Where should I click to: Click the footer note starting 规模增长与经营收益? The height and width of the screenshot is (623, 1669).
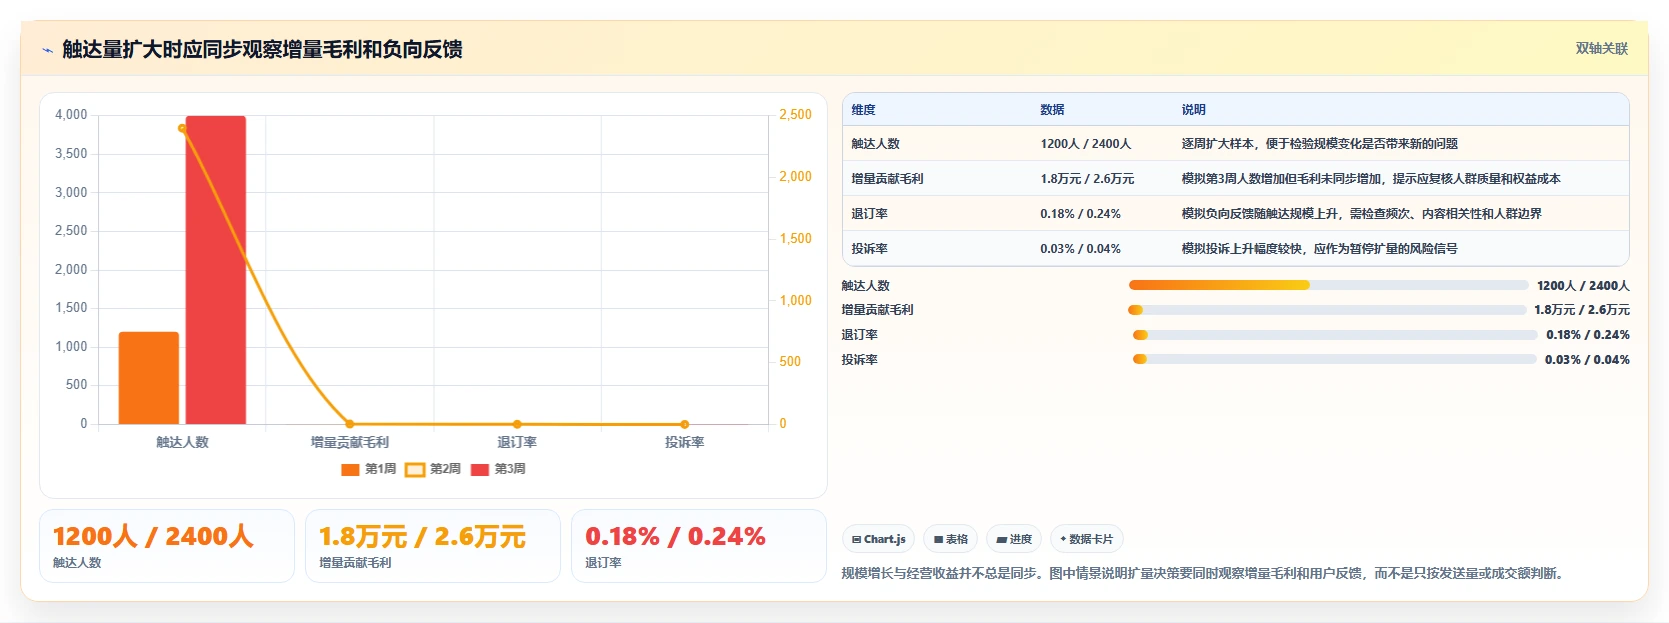[1204, 574]
